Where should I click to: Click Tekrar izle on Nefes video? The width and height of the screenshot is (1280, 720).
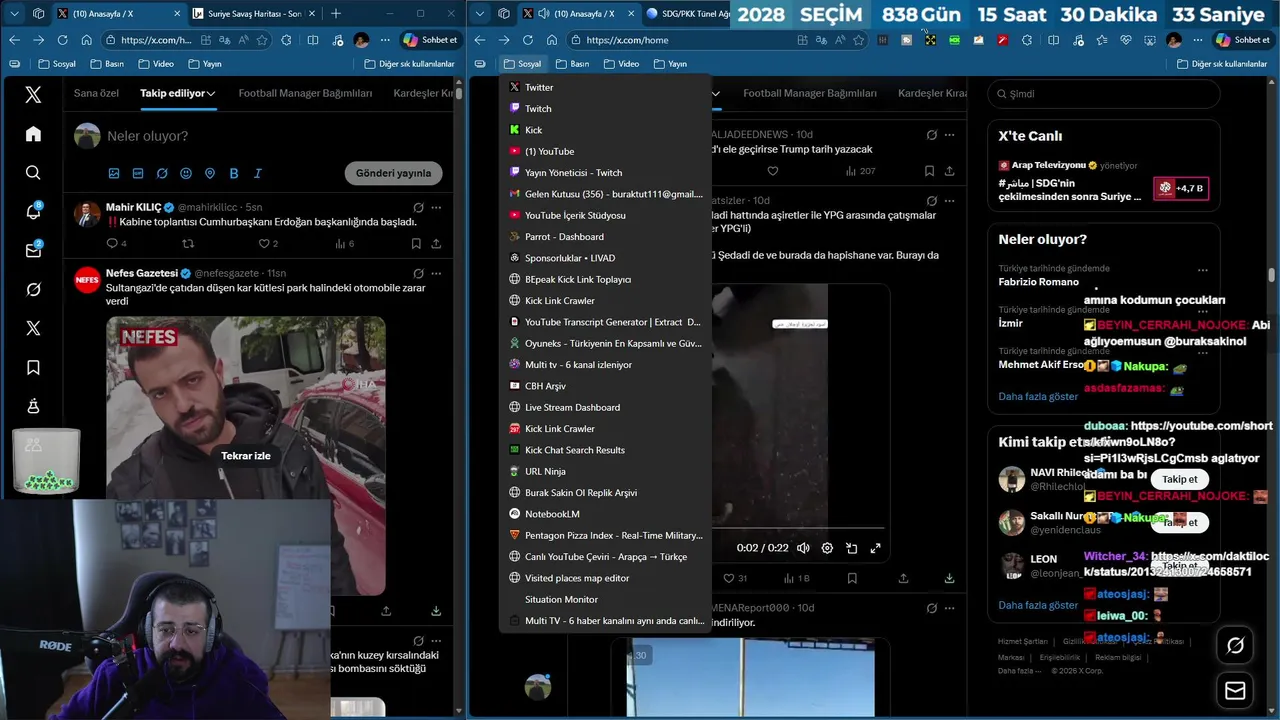point(246,456)
